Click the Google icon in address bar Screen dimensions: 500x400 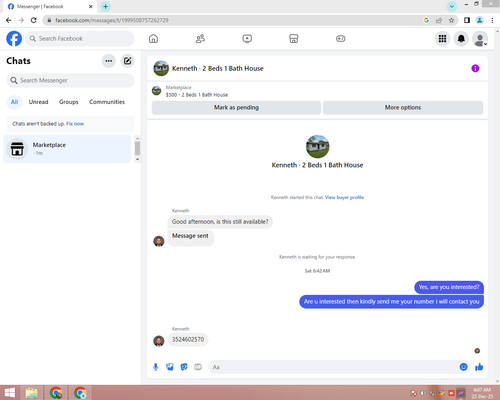coord(426,20)
